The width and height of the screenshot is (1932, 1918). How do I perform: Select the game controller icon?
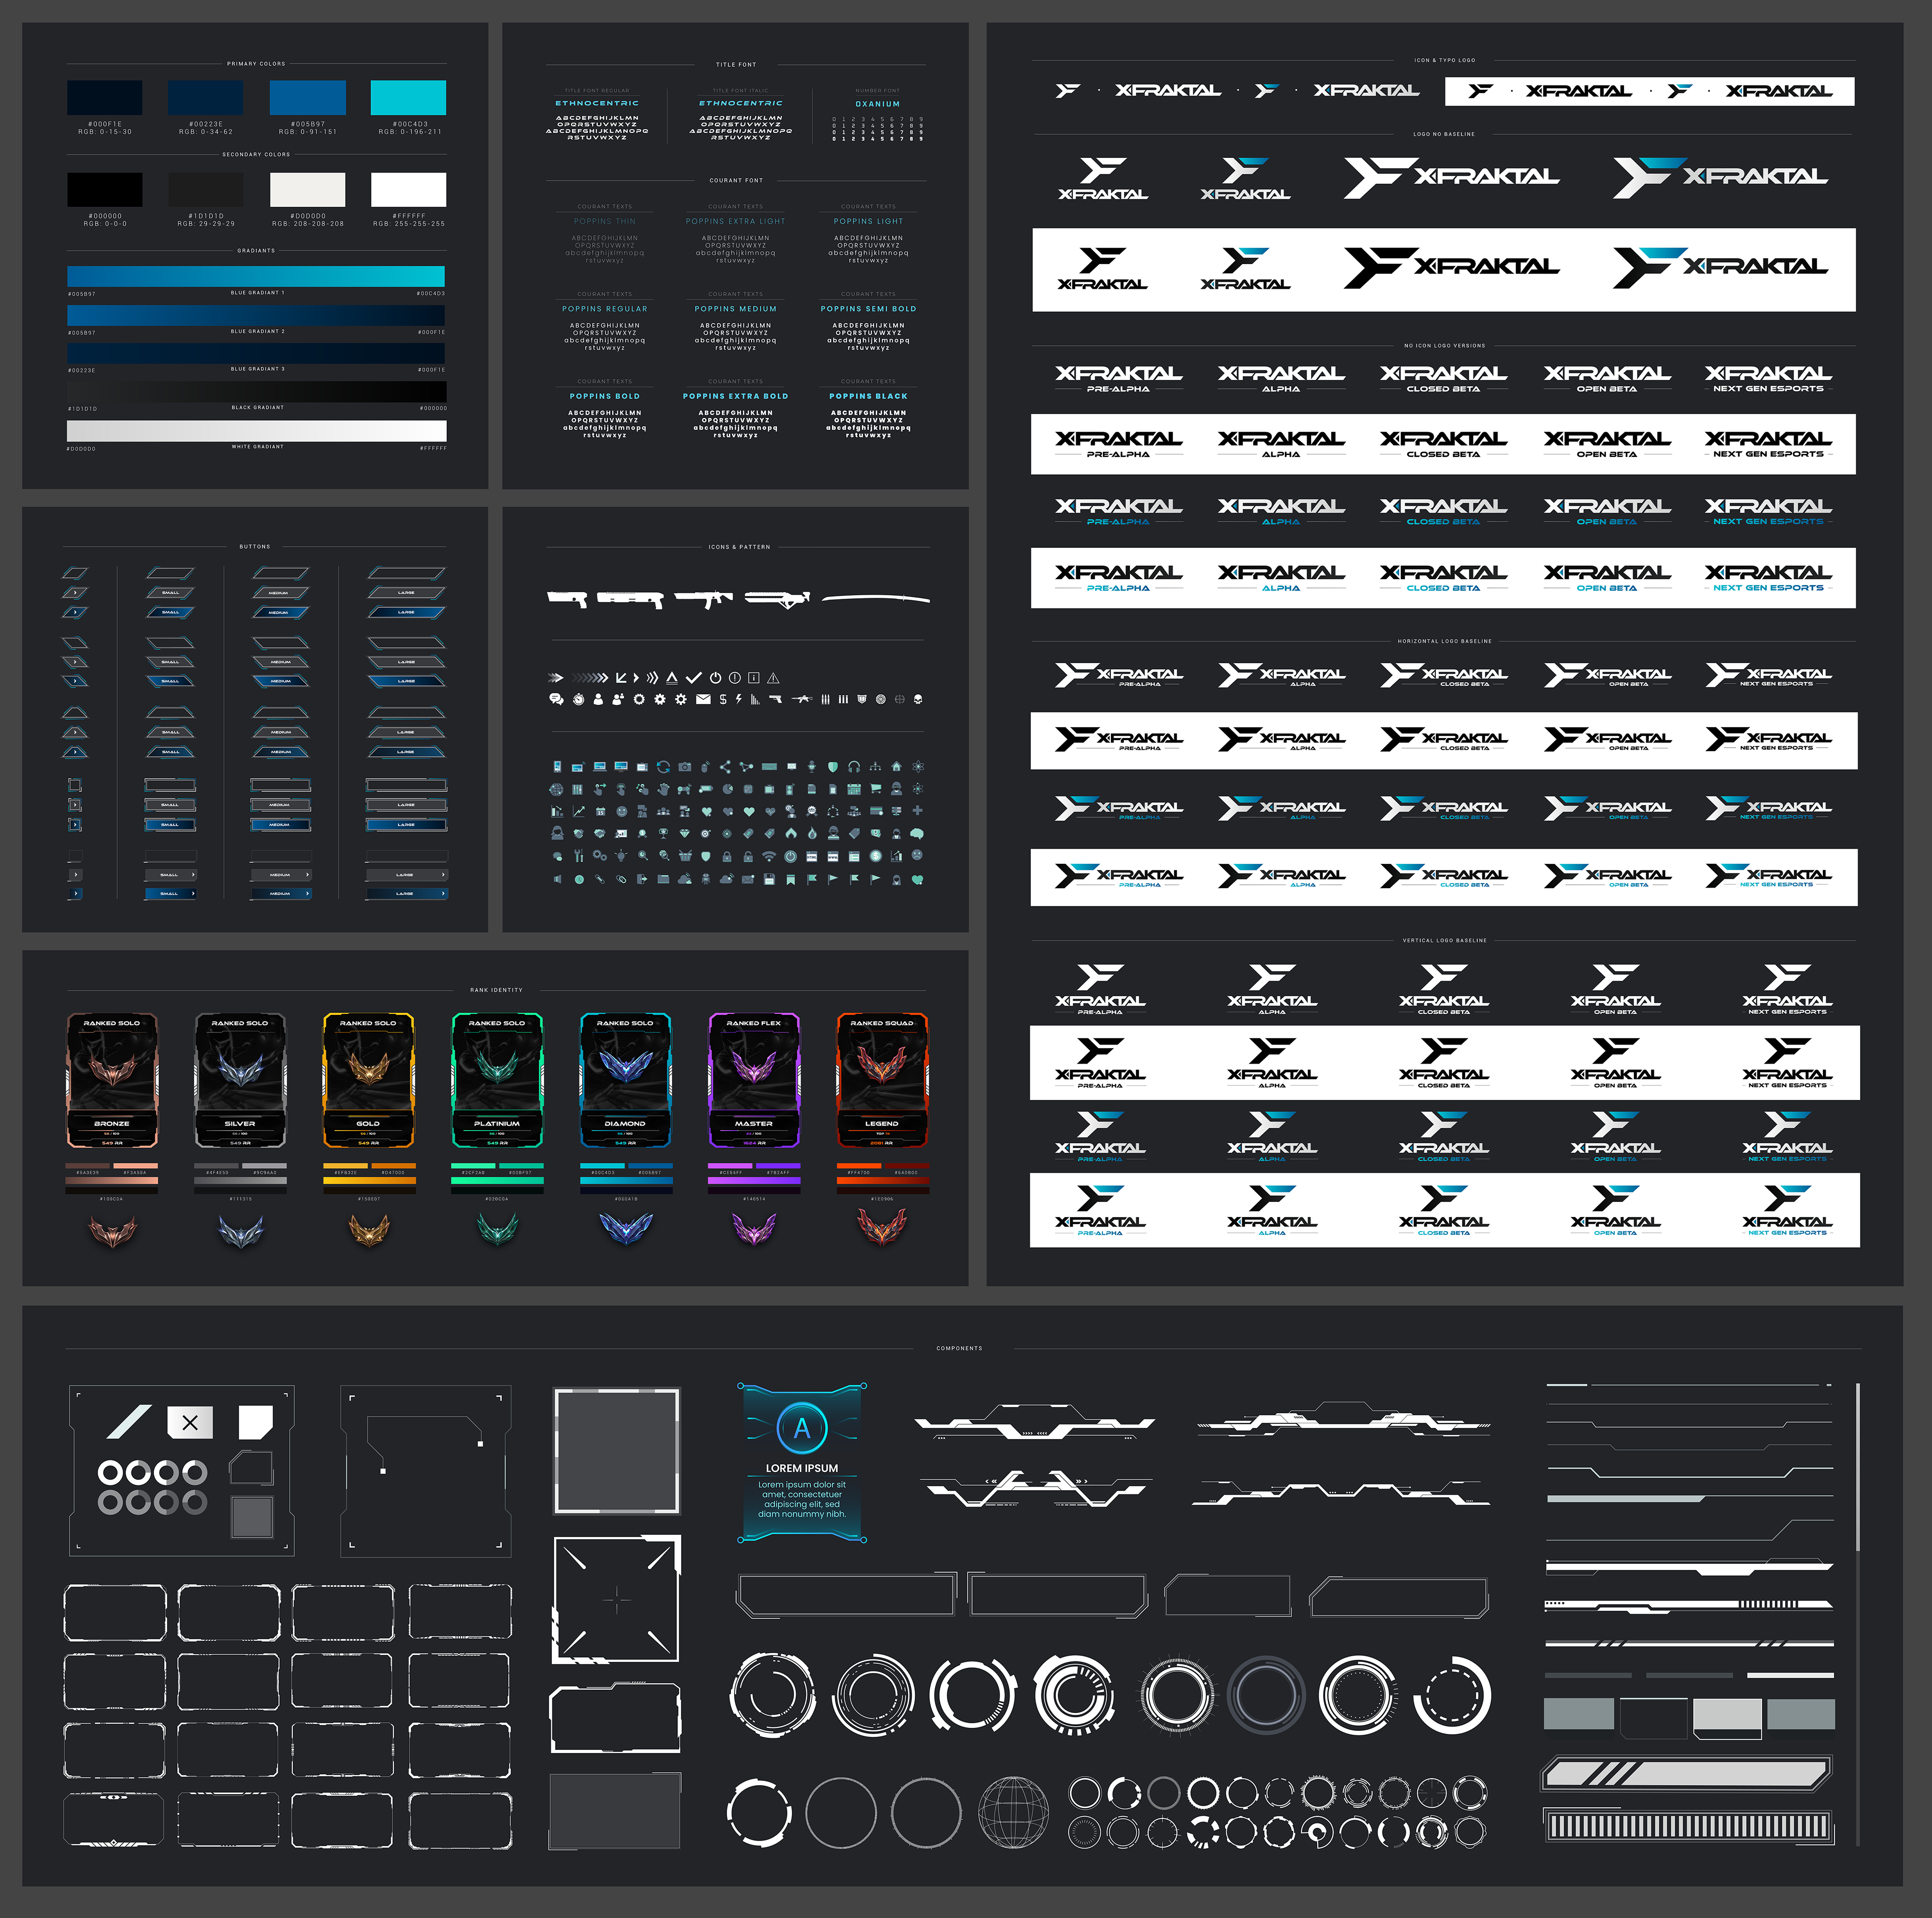(684, 790)
